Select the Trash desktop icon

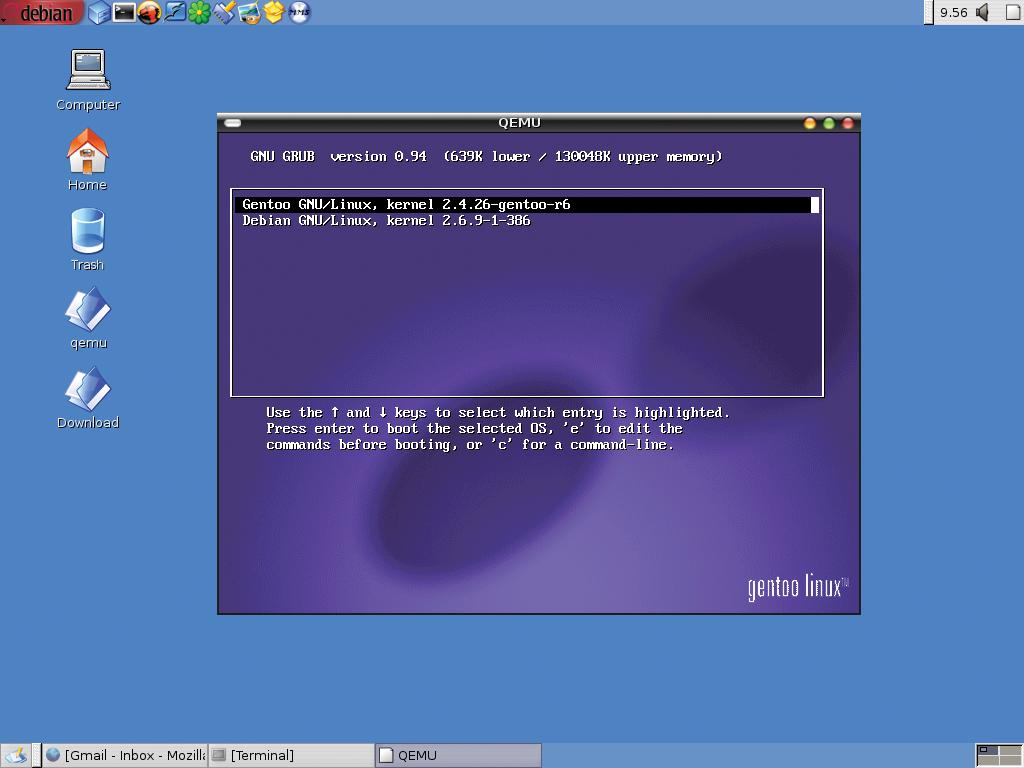point(88,239)
